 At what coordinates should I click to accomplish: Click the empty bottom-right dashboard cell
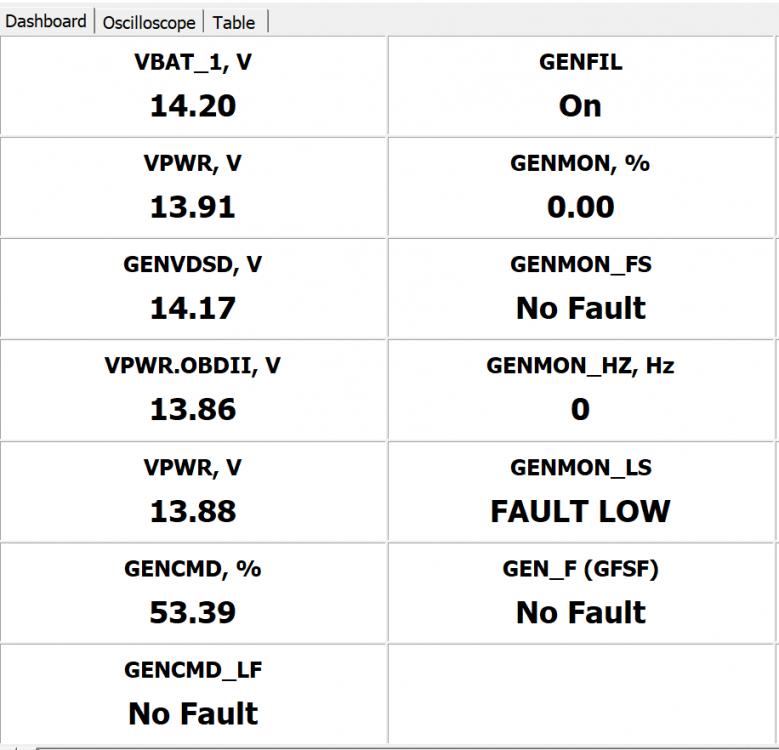point(581,694)
